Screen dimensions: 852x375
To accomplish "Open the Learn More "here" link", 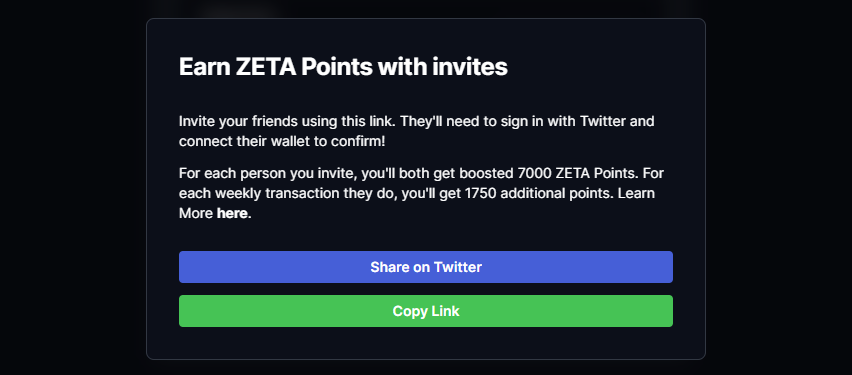I will tap(232, 214).
